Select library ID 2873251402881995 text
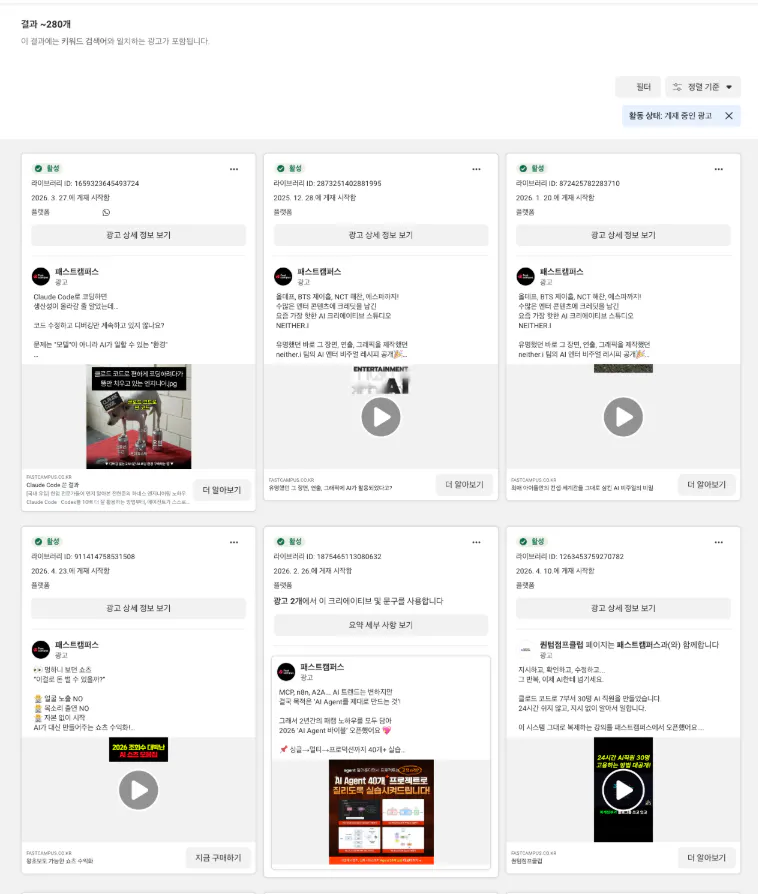This screenshot has width=758, height=894. tap(327, 184)
